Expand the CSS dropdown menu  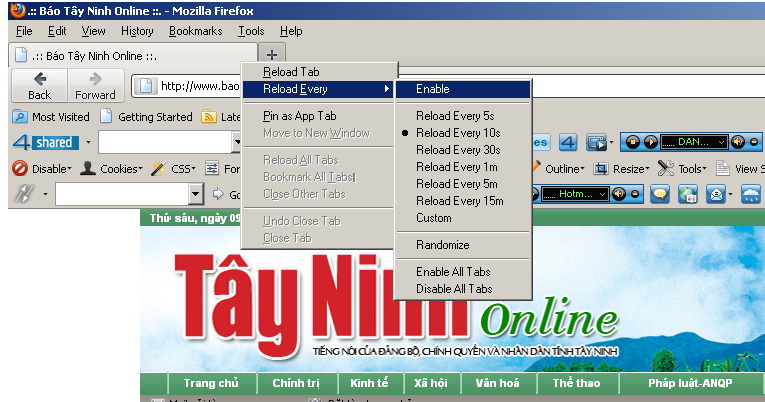click(x=193, y=169)
